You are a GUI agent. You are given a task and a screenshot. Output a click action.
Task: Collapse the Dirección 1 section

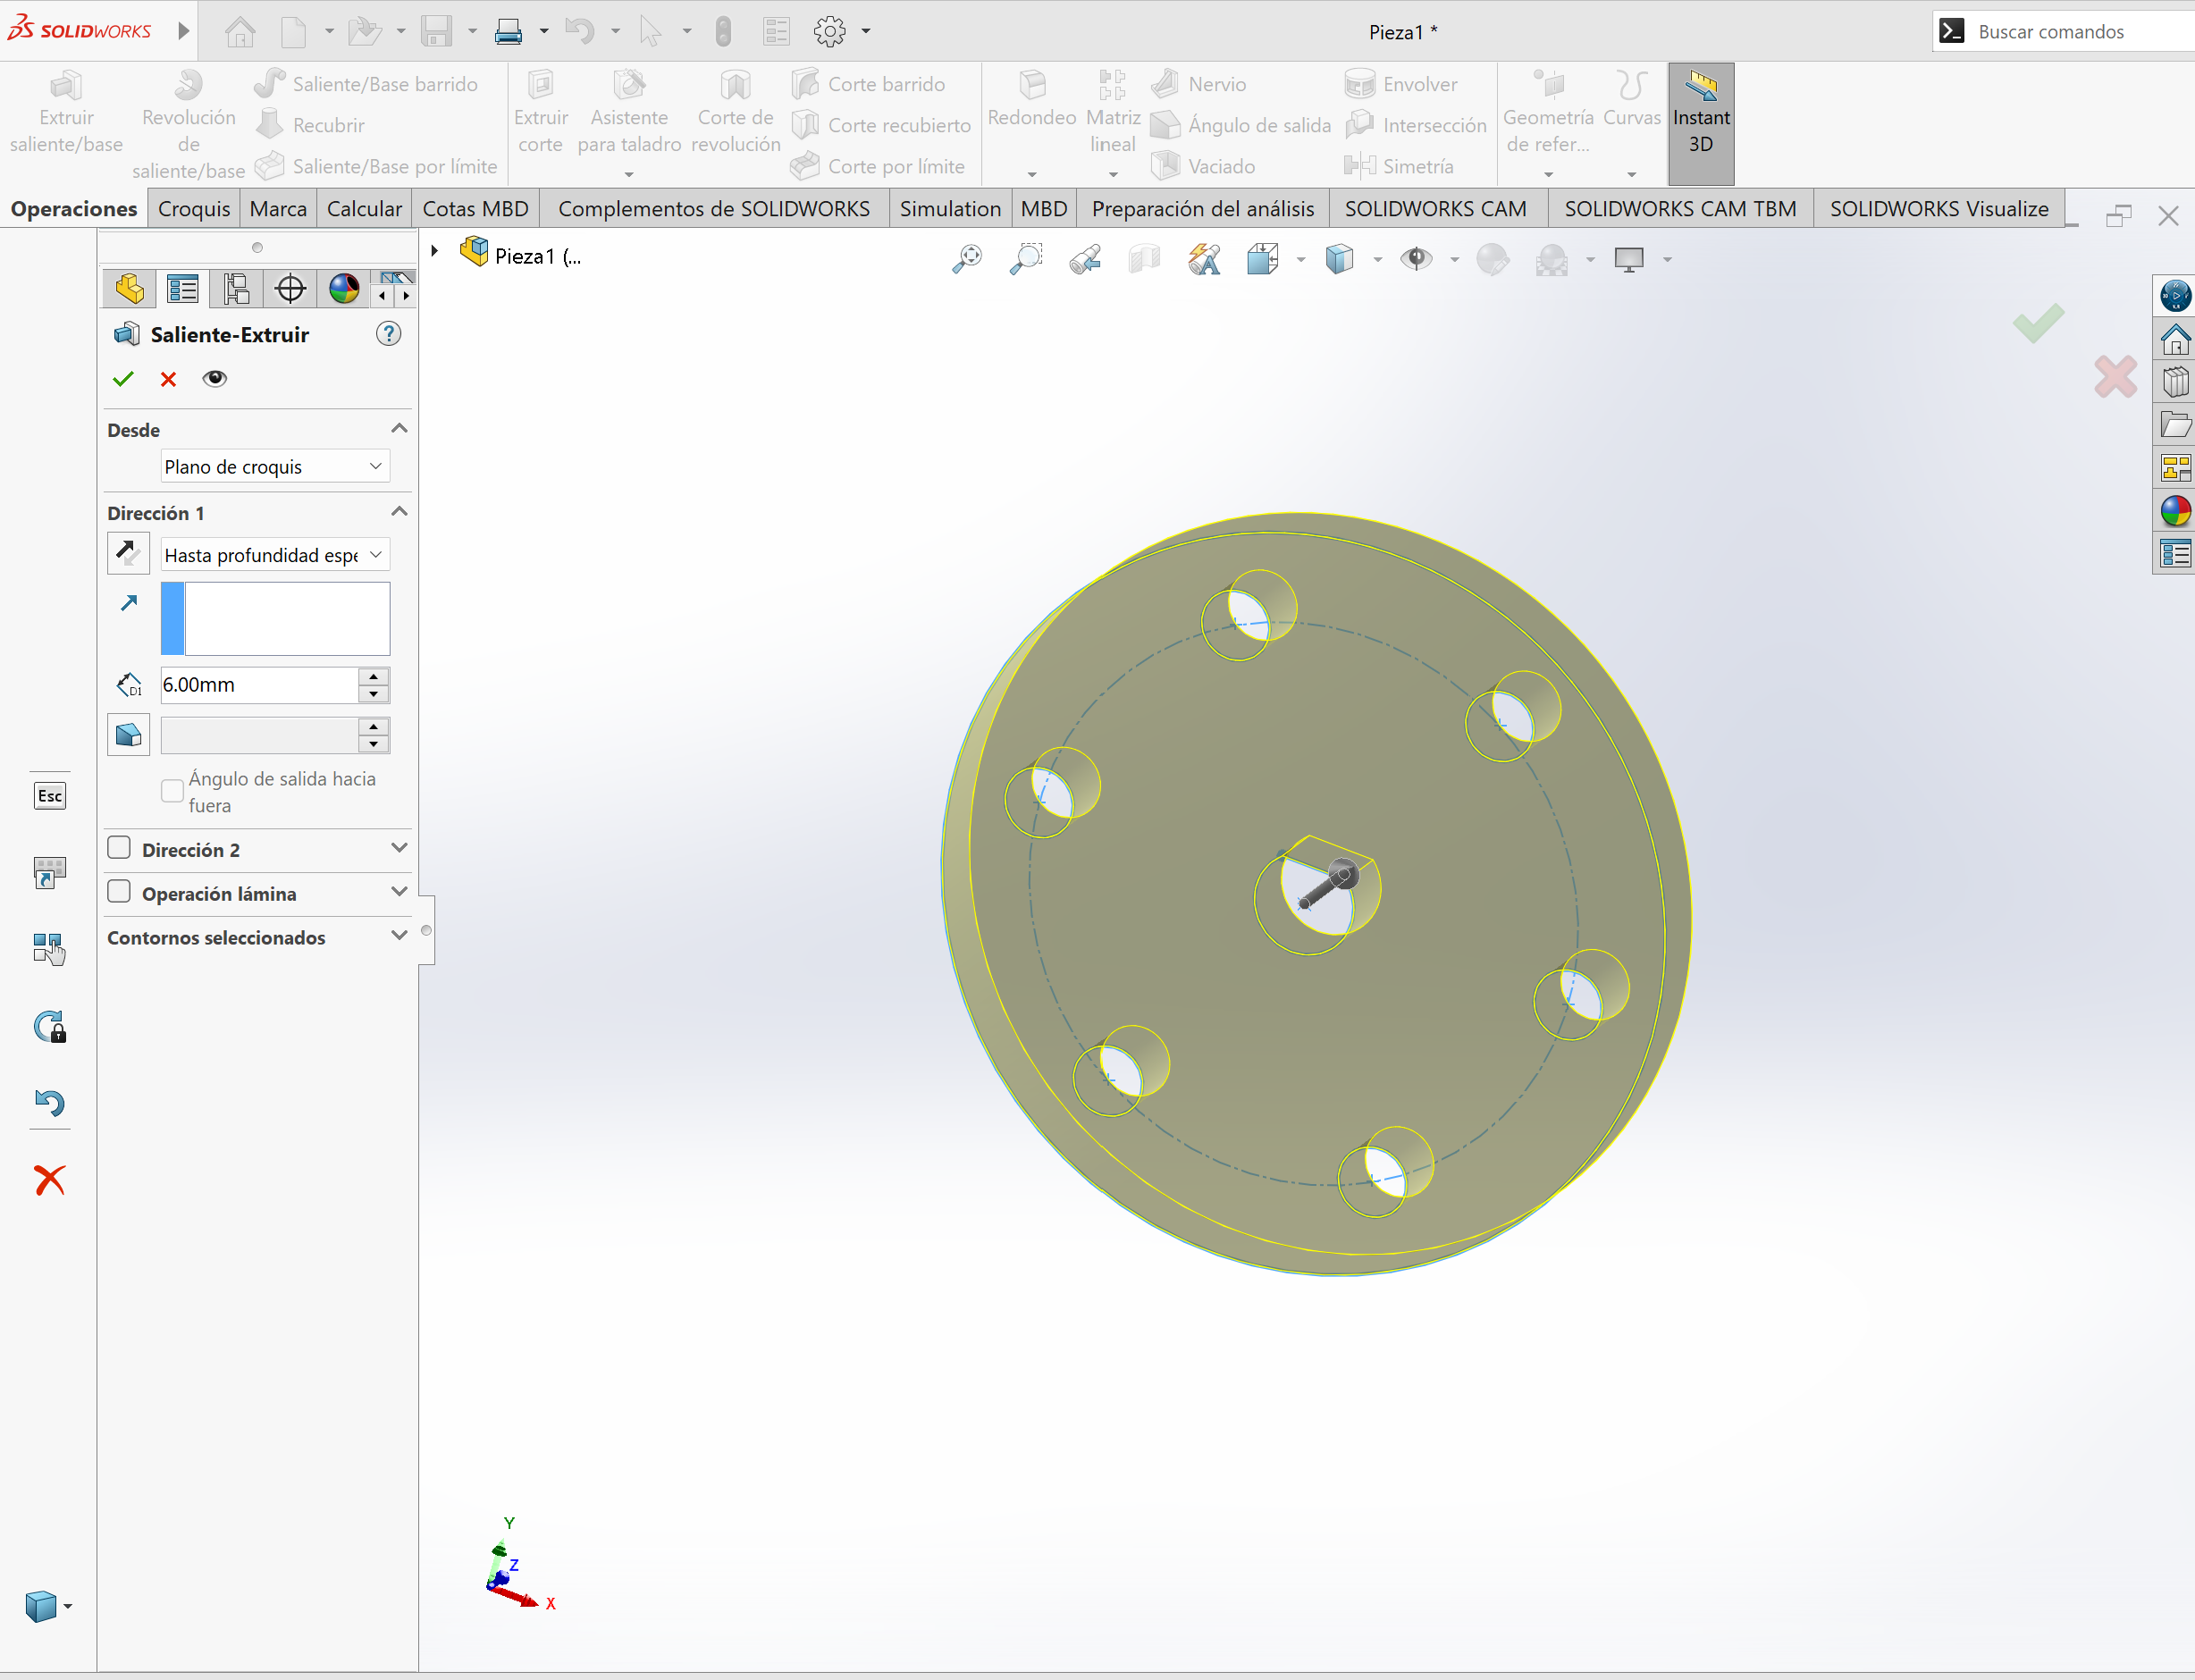(399, 512)
